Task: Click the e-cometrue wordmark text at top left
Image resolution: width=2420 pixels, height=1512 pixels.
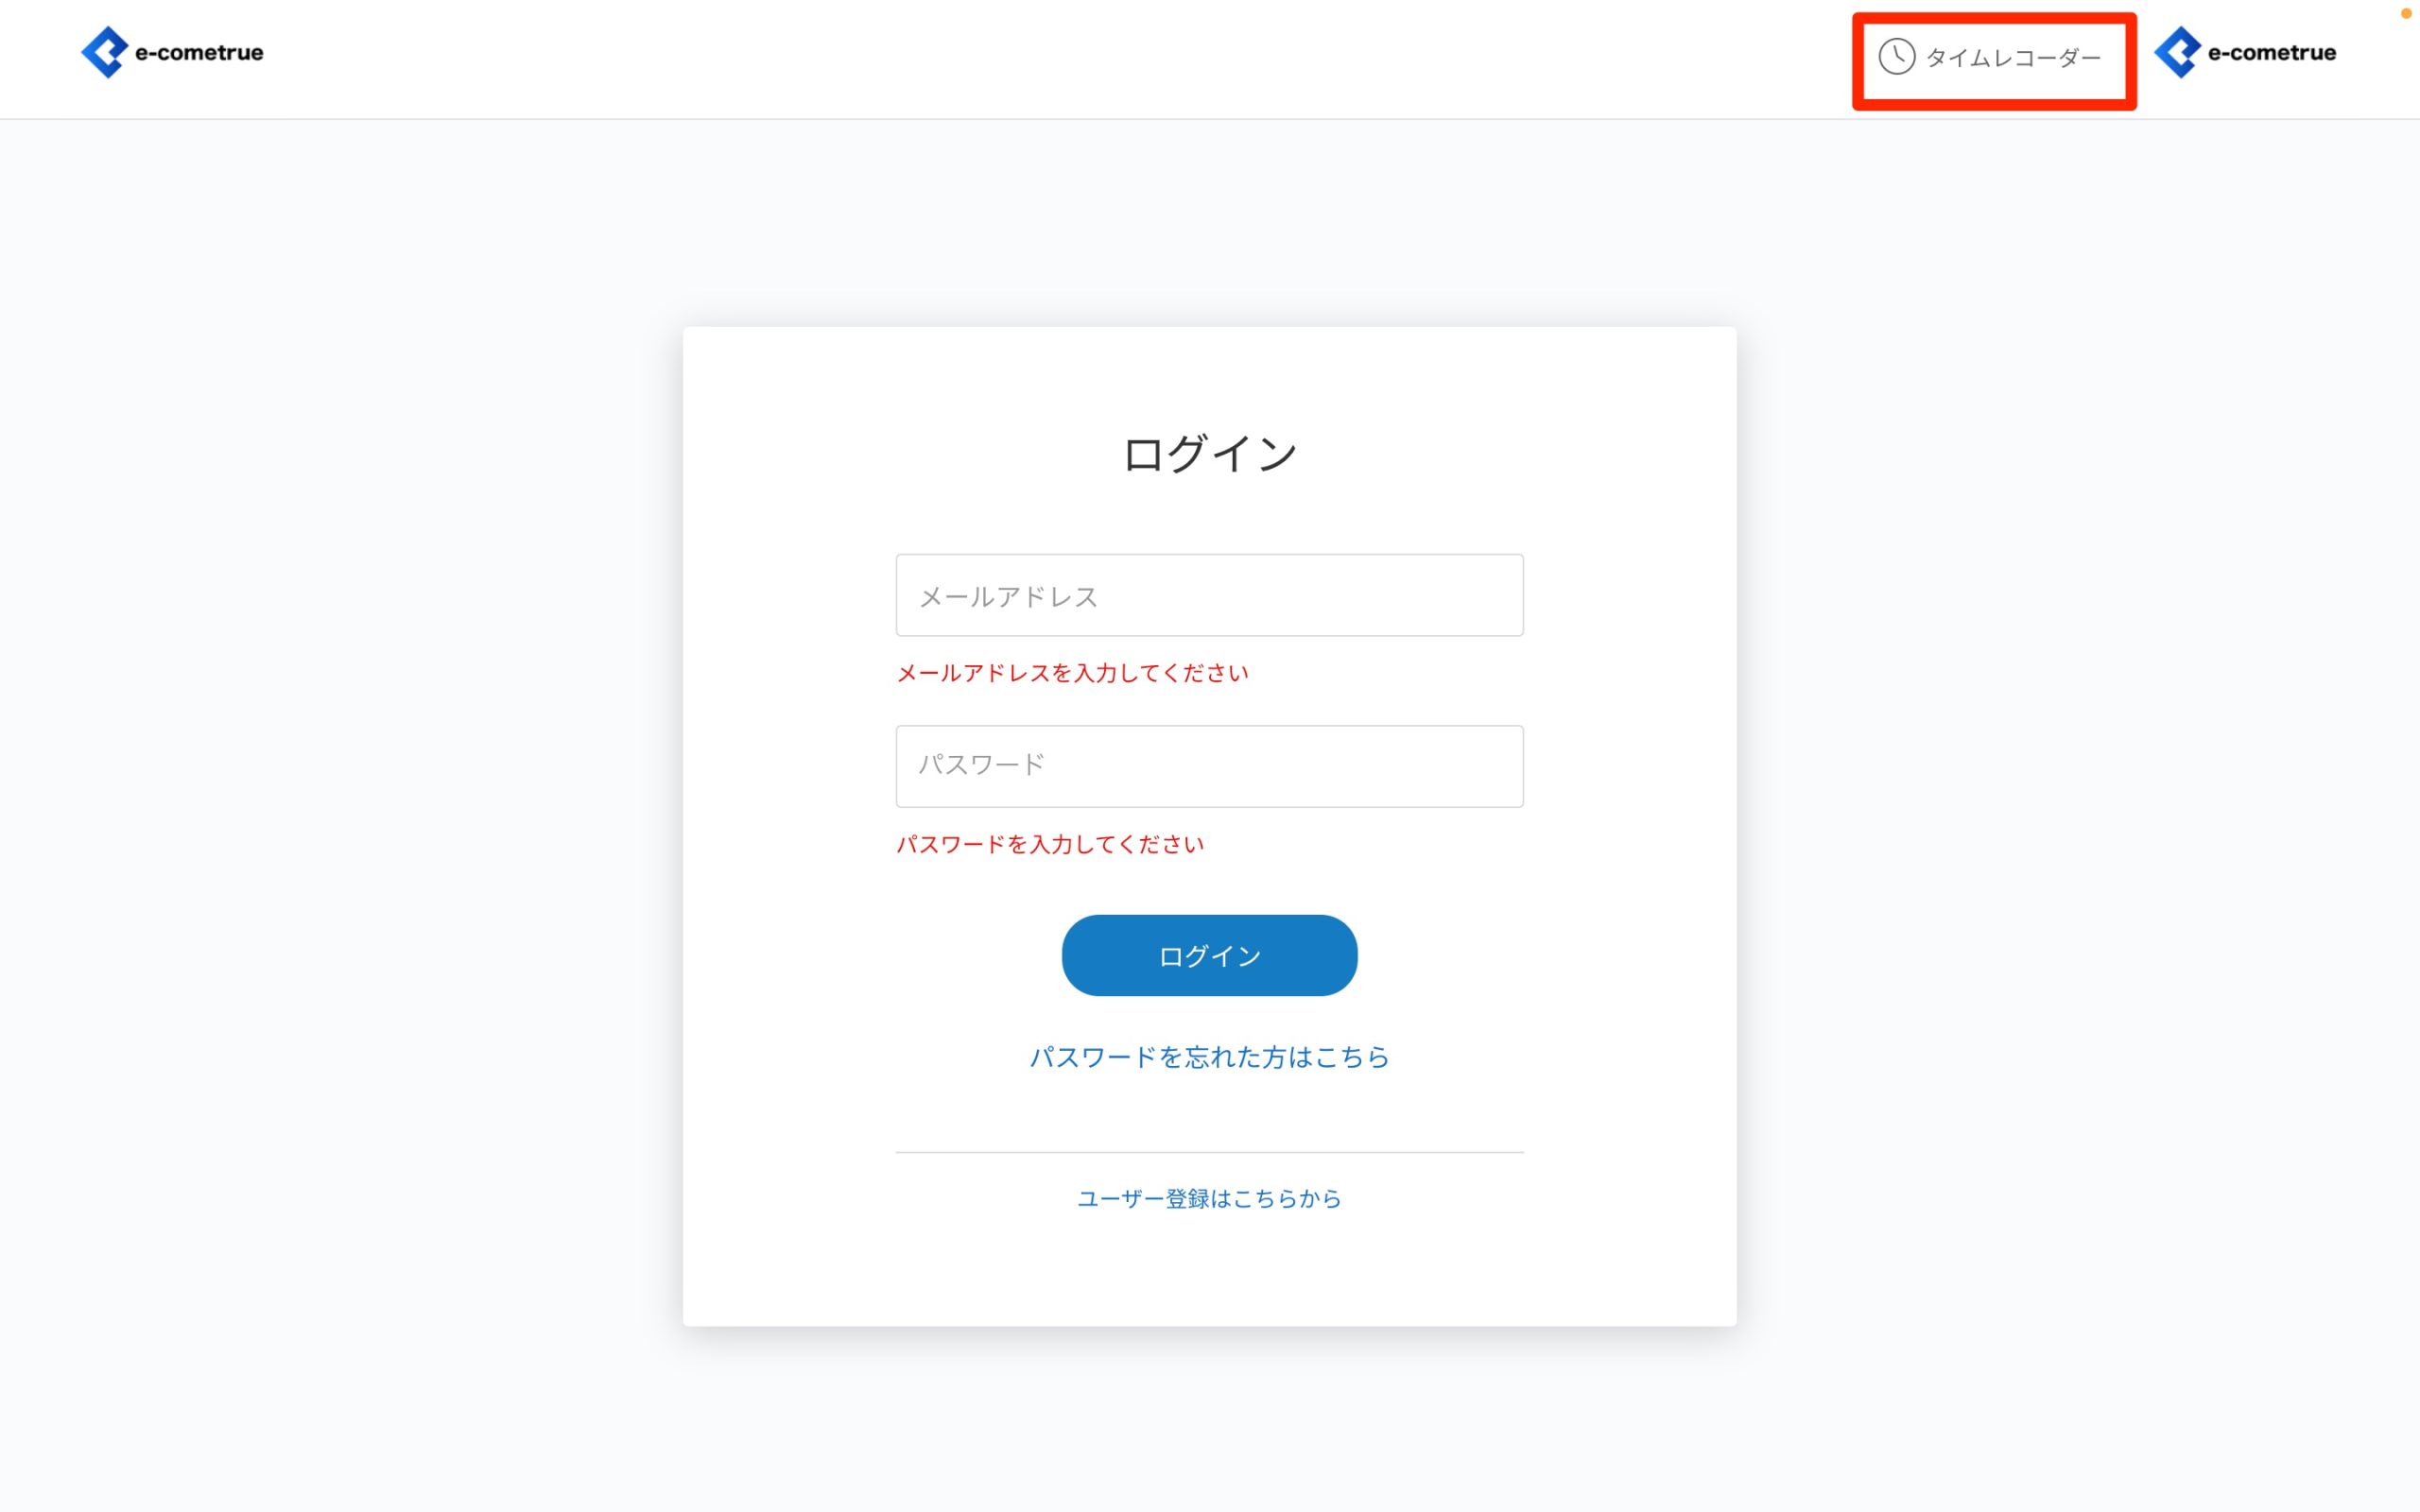Action: tap(199, 53)
